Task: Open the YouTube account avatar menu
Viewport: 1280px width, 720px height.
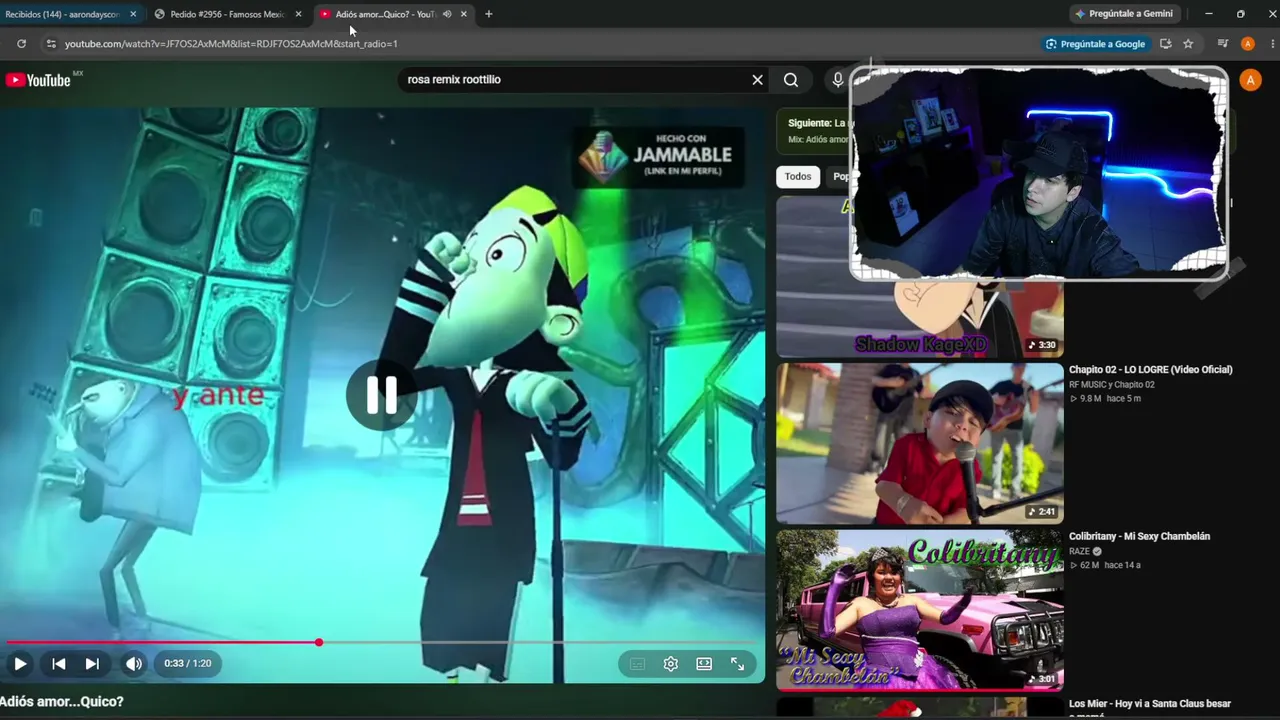Action: tap(1250, 80)
